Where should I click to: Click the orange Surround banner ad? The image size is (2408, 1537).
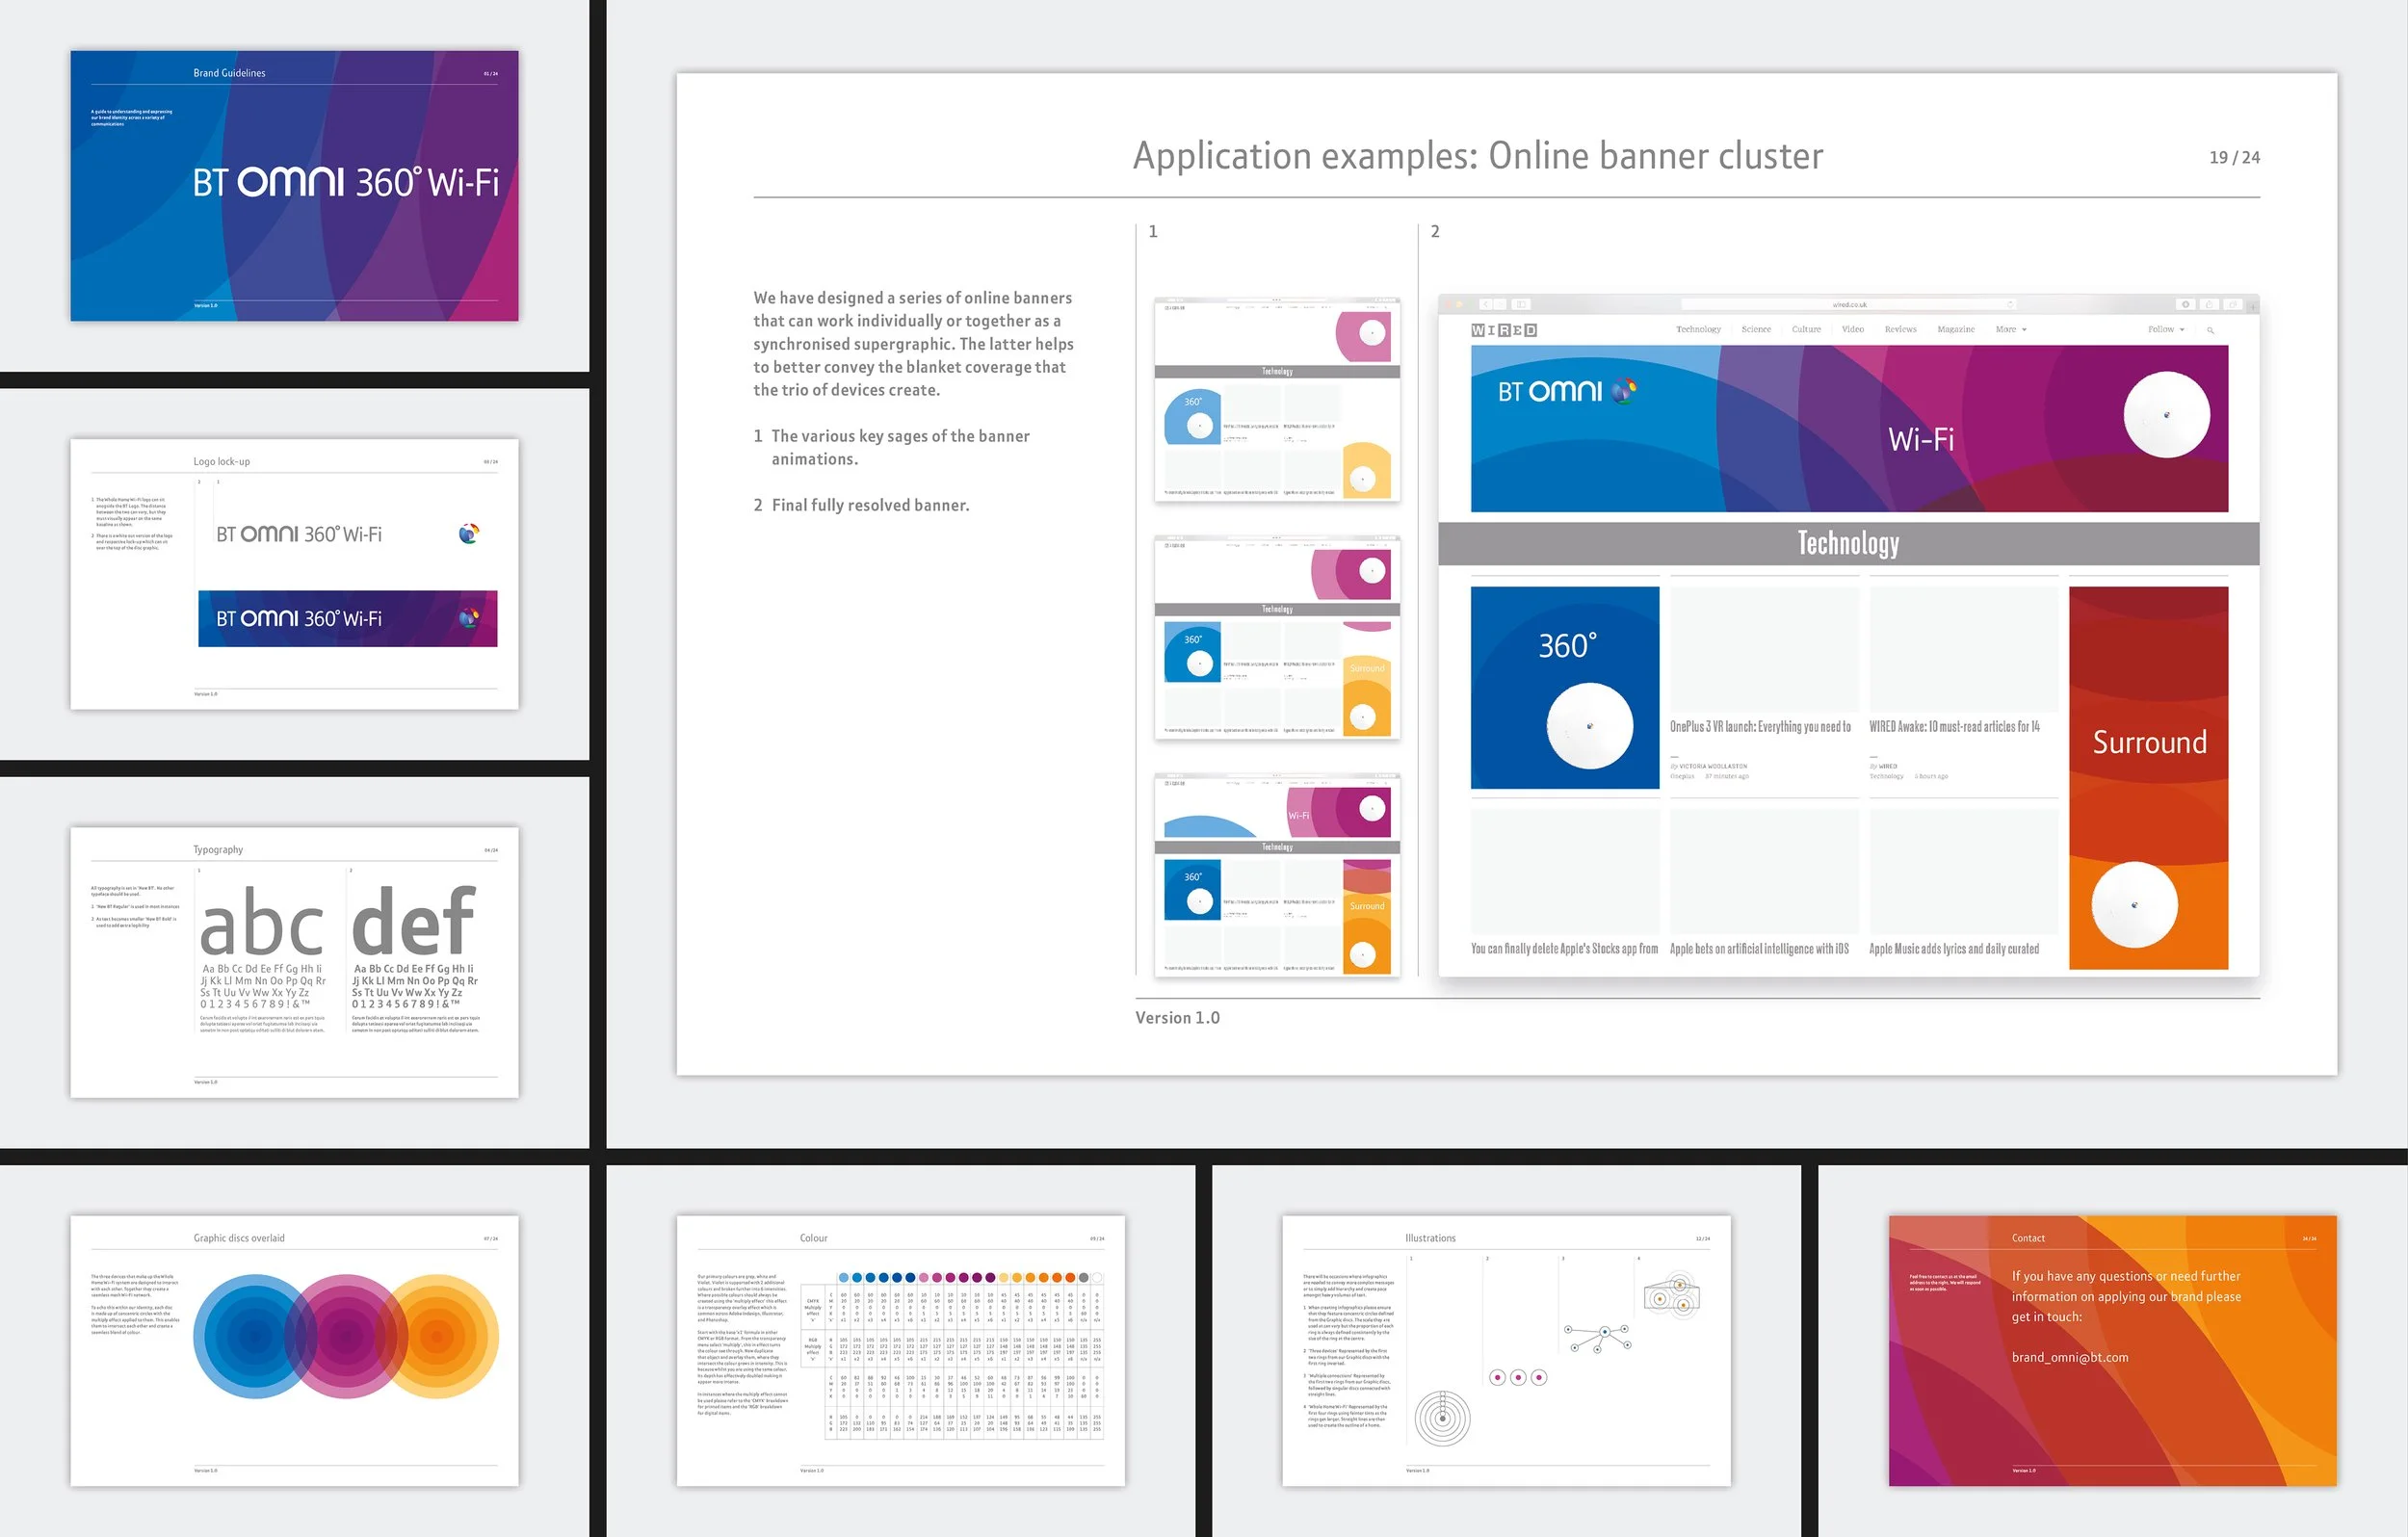point(2148,777)
